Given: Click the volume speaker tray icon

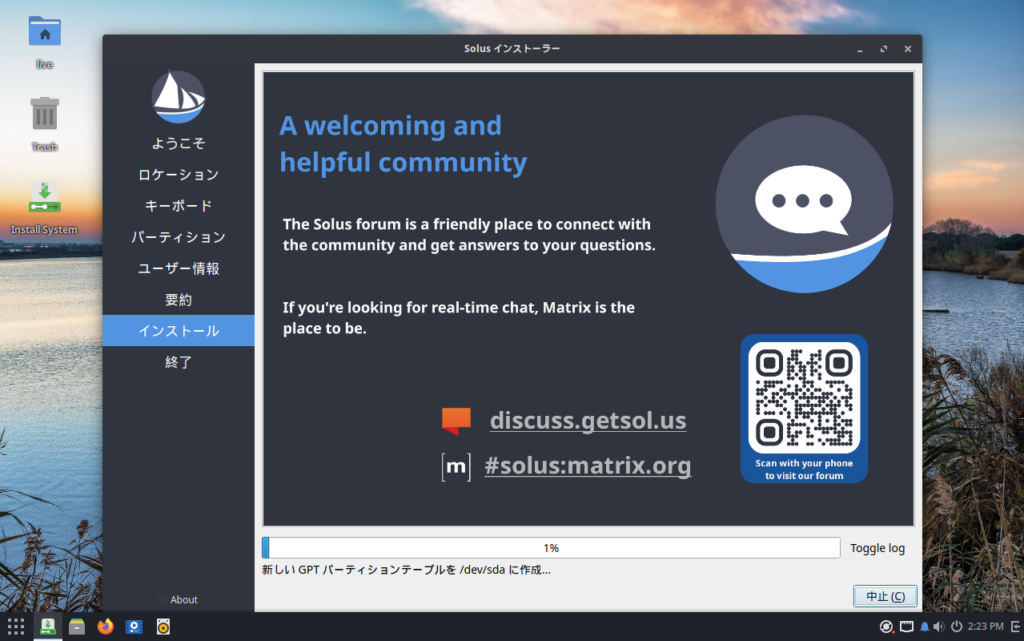Looking at the screenshot, I should click(x=939, y=627).
